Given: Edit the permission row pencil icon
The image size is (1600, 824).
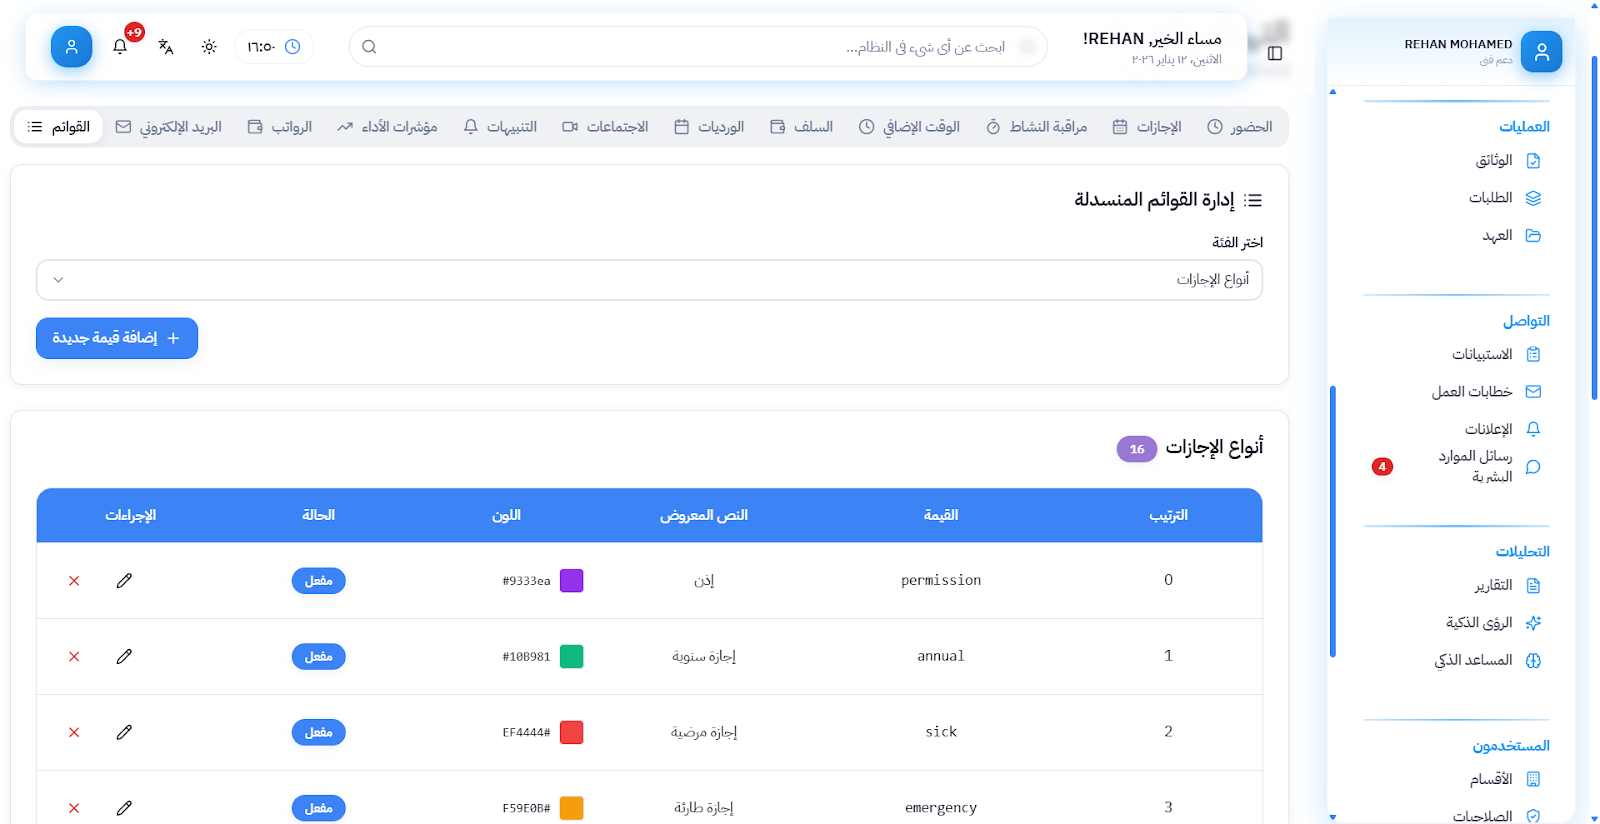Looking at the screenshot, I should click(124, 581).
